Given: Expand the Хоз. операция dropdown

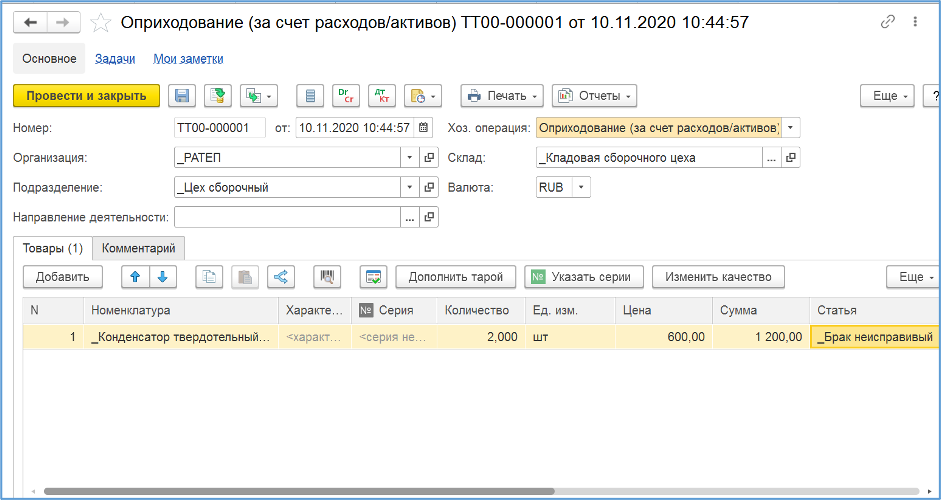Looking at the screenshot, I should coord(790,128).
